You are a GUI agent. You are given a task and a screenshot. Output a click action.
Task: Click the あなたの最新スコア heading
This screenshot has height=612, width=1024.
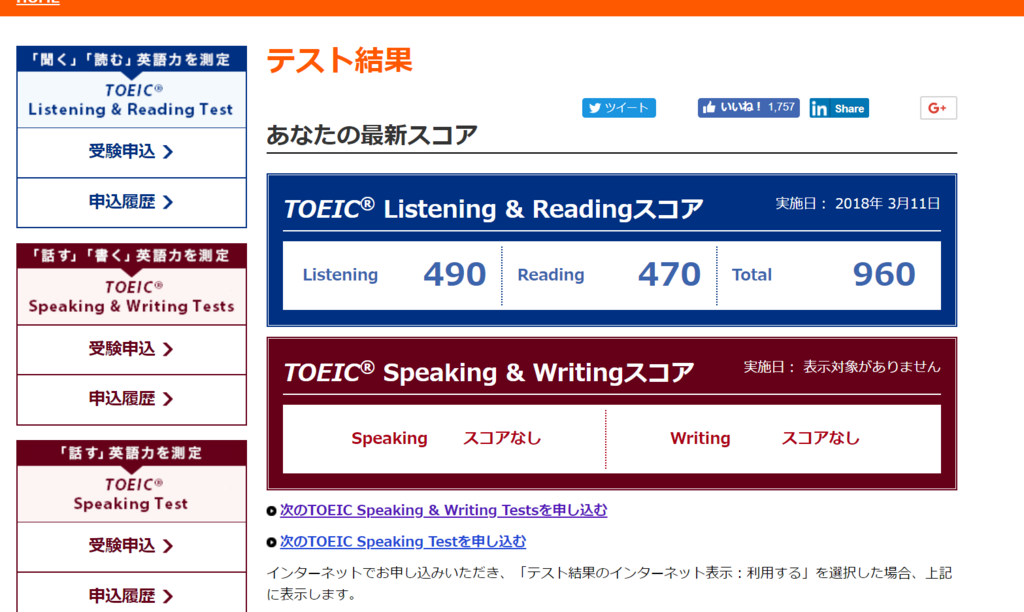point(372,135)
